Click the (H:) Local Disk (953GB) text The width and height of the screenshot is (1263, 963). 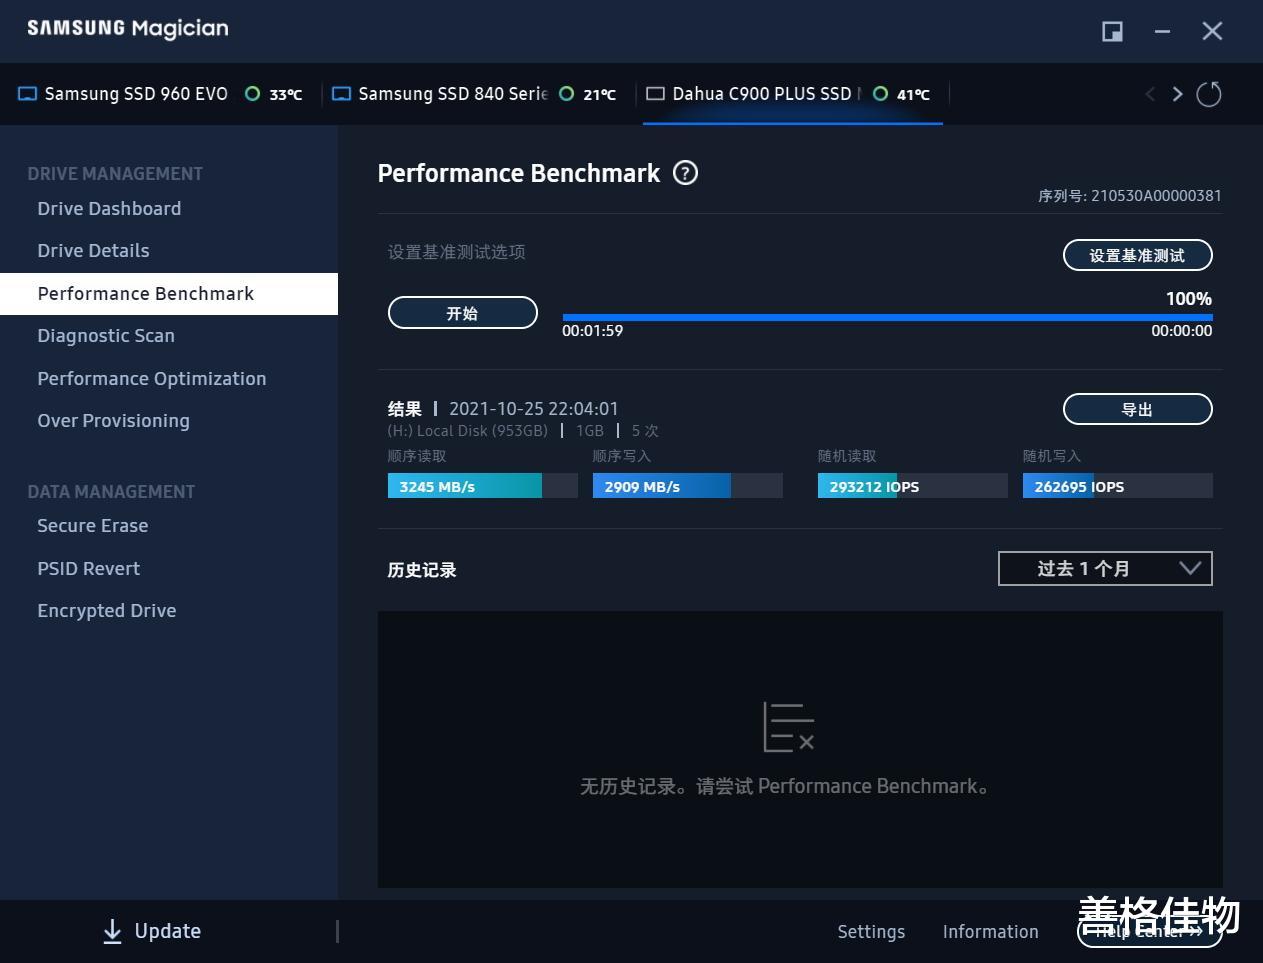[x=468, y=431]
